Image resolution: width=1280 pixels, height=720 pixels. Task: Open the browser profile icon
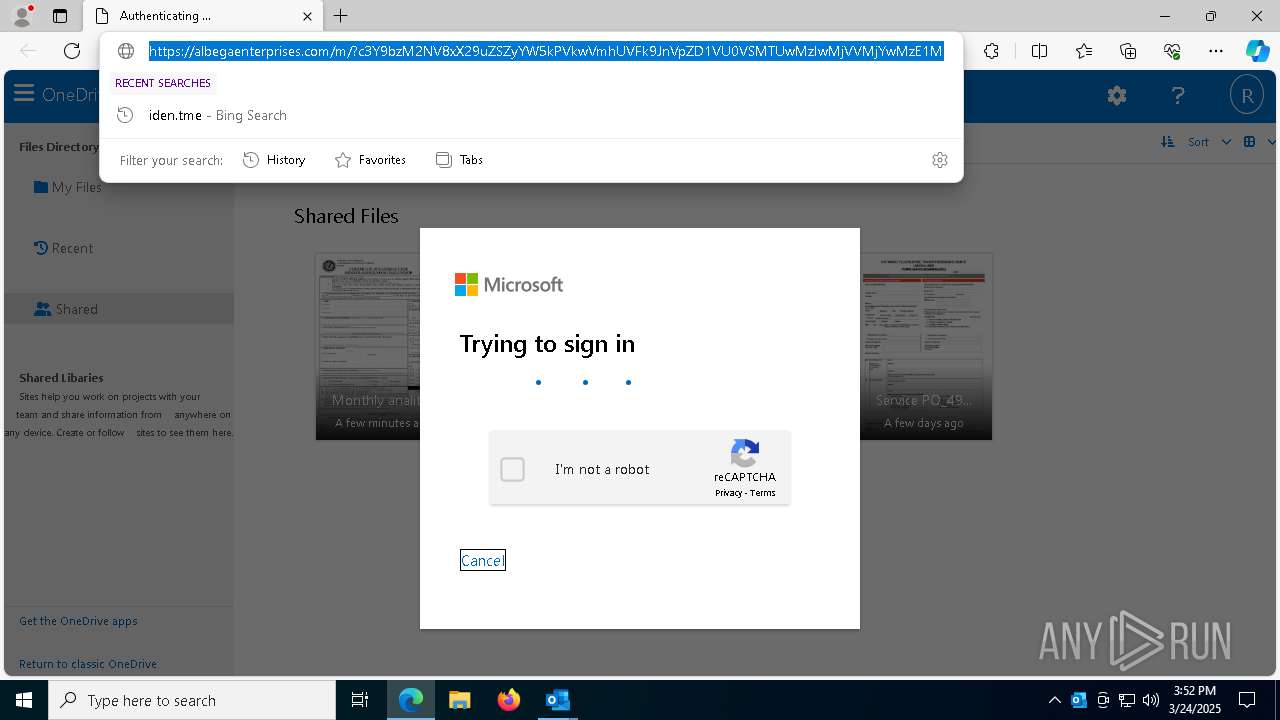[21, 16]
